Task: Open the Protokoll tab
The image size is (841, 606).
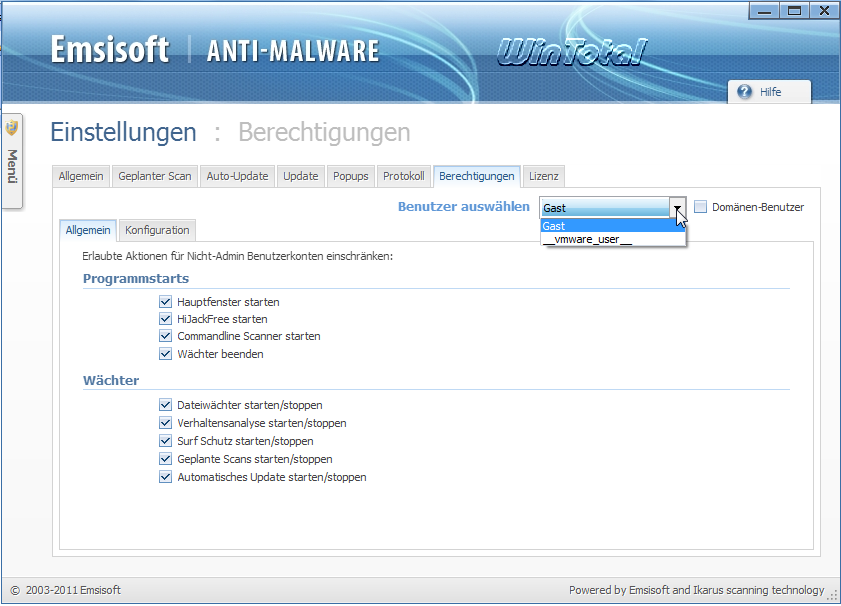Action: [x=403, y=176]
